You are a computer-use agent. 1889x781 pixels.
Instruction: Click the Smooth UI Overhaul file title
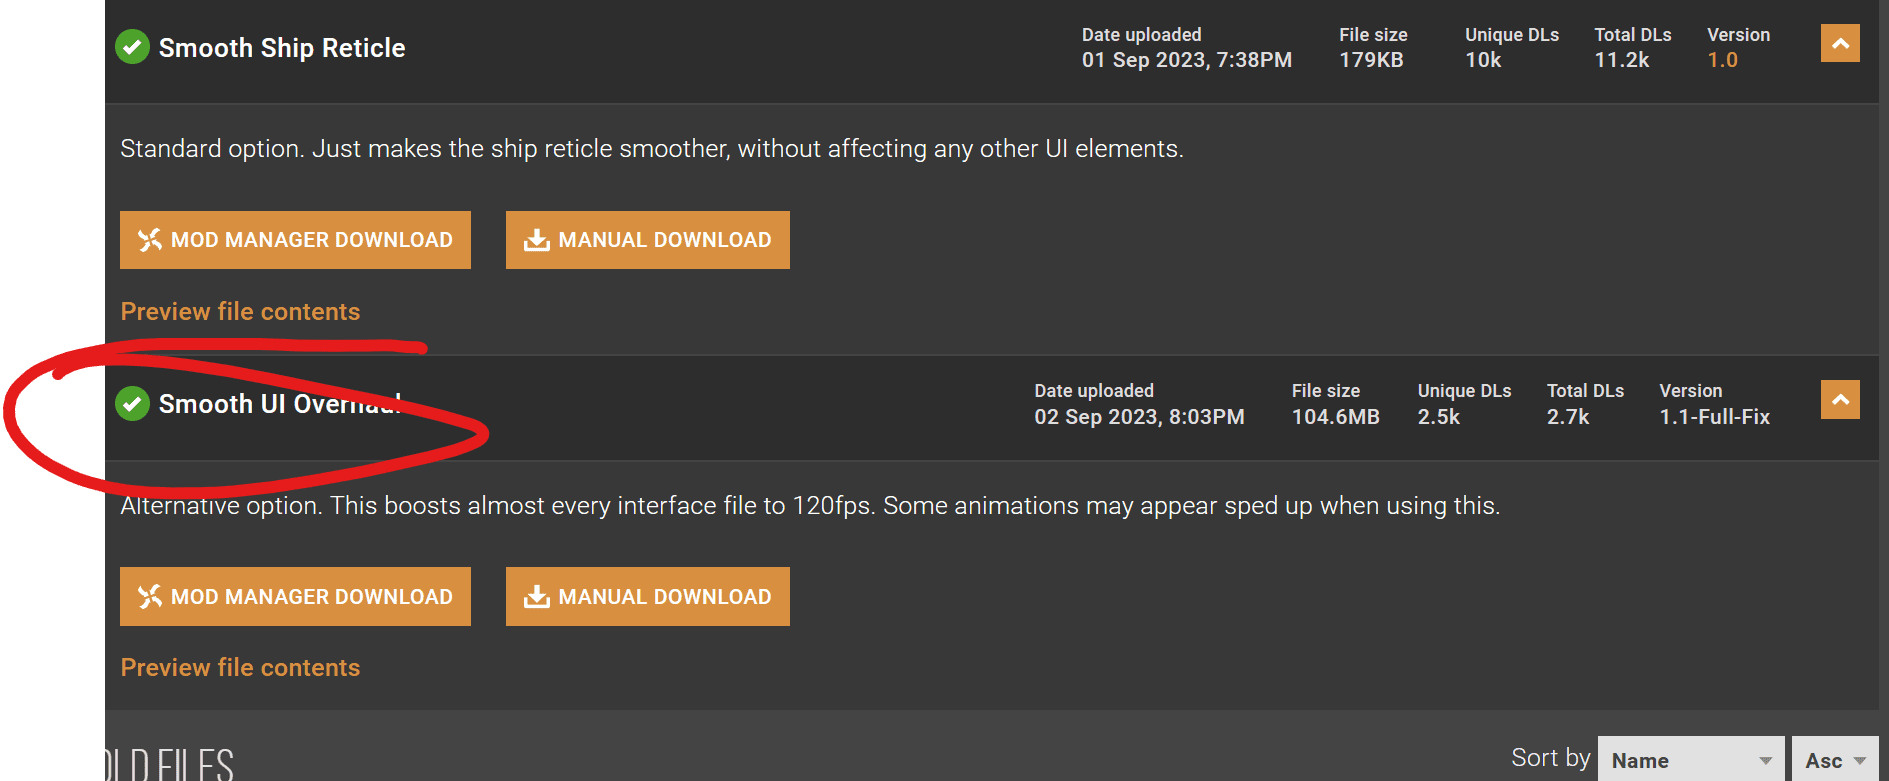tap(279, 404)
